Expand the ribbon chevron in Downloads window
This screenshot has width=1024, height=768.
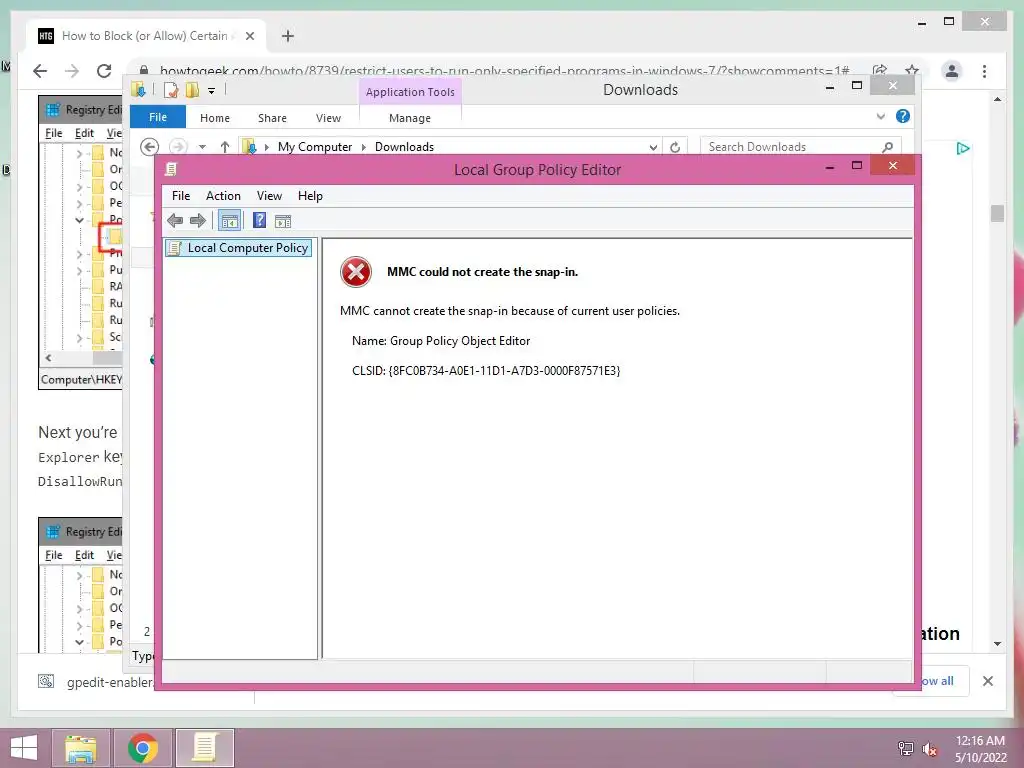pyautogui.click(x=880, y=117)
